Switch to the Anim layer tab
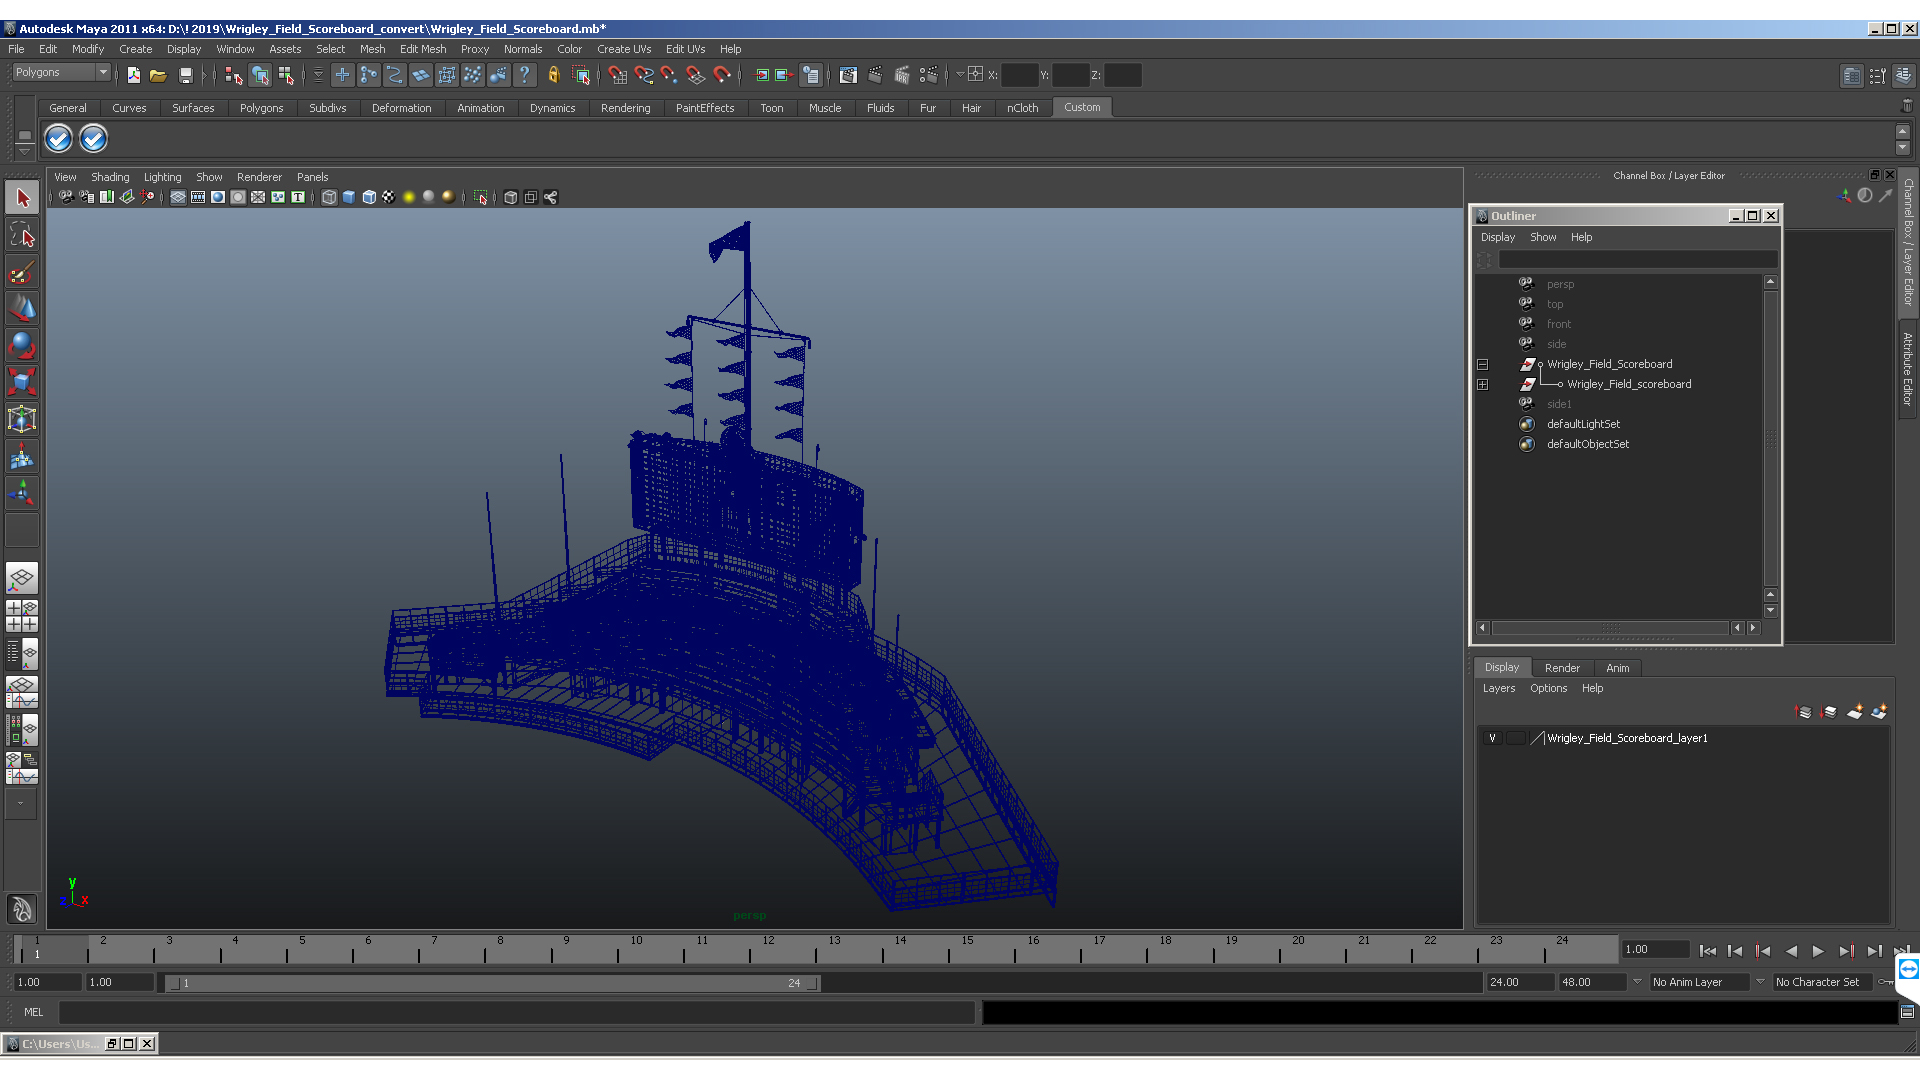The image size is (1920, 1080). pyautogui.click(x=1617, y=668)
